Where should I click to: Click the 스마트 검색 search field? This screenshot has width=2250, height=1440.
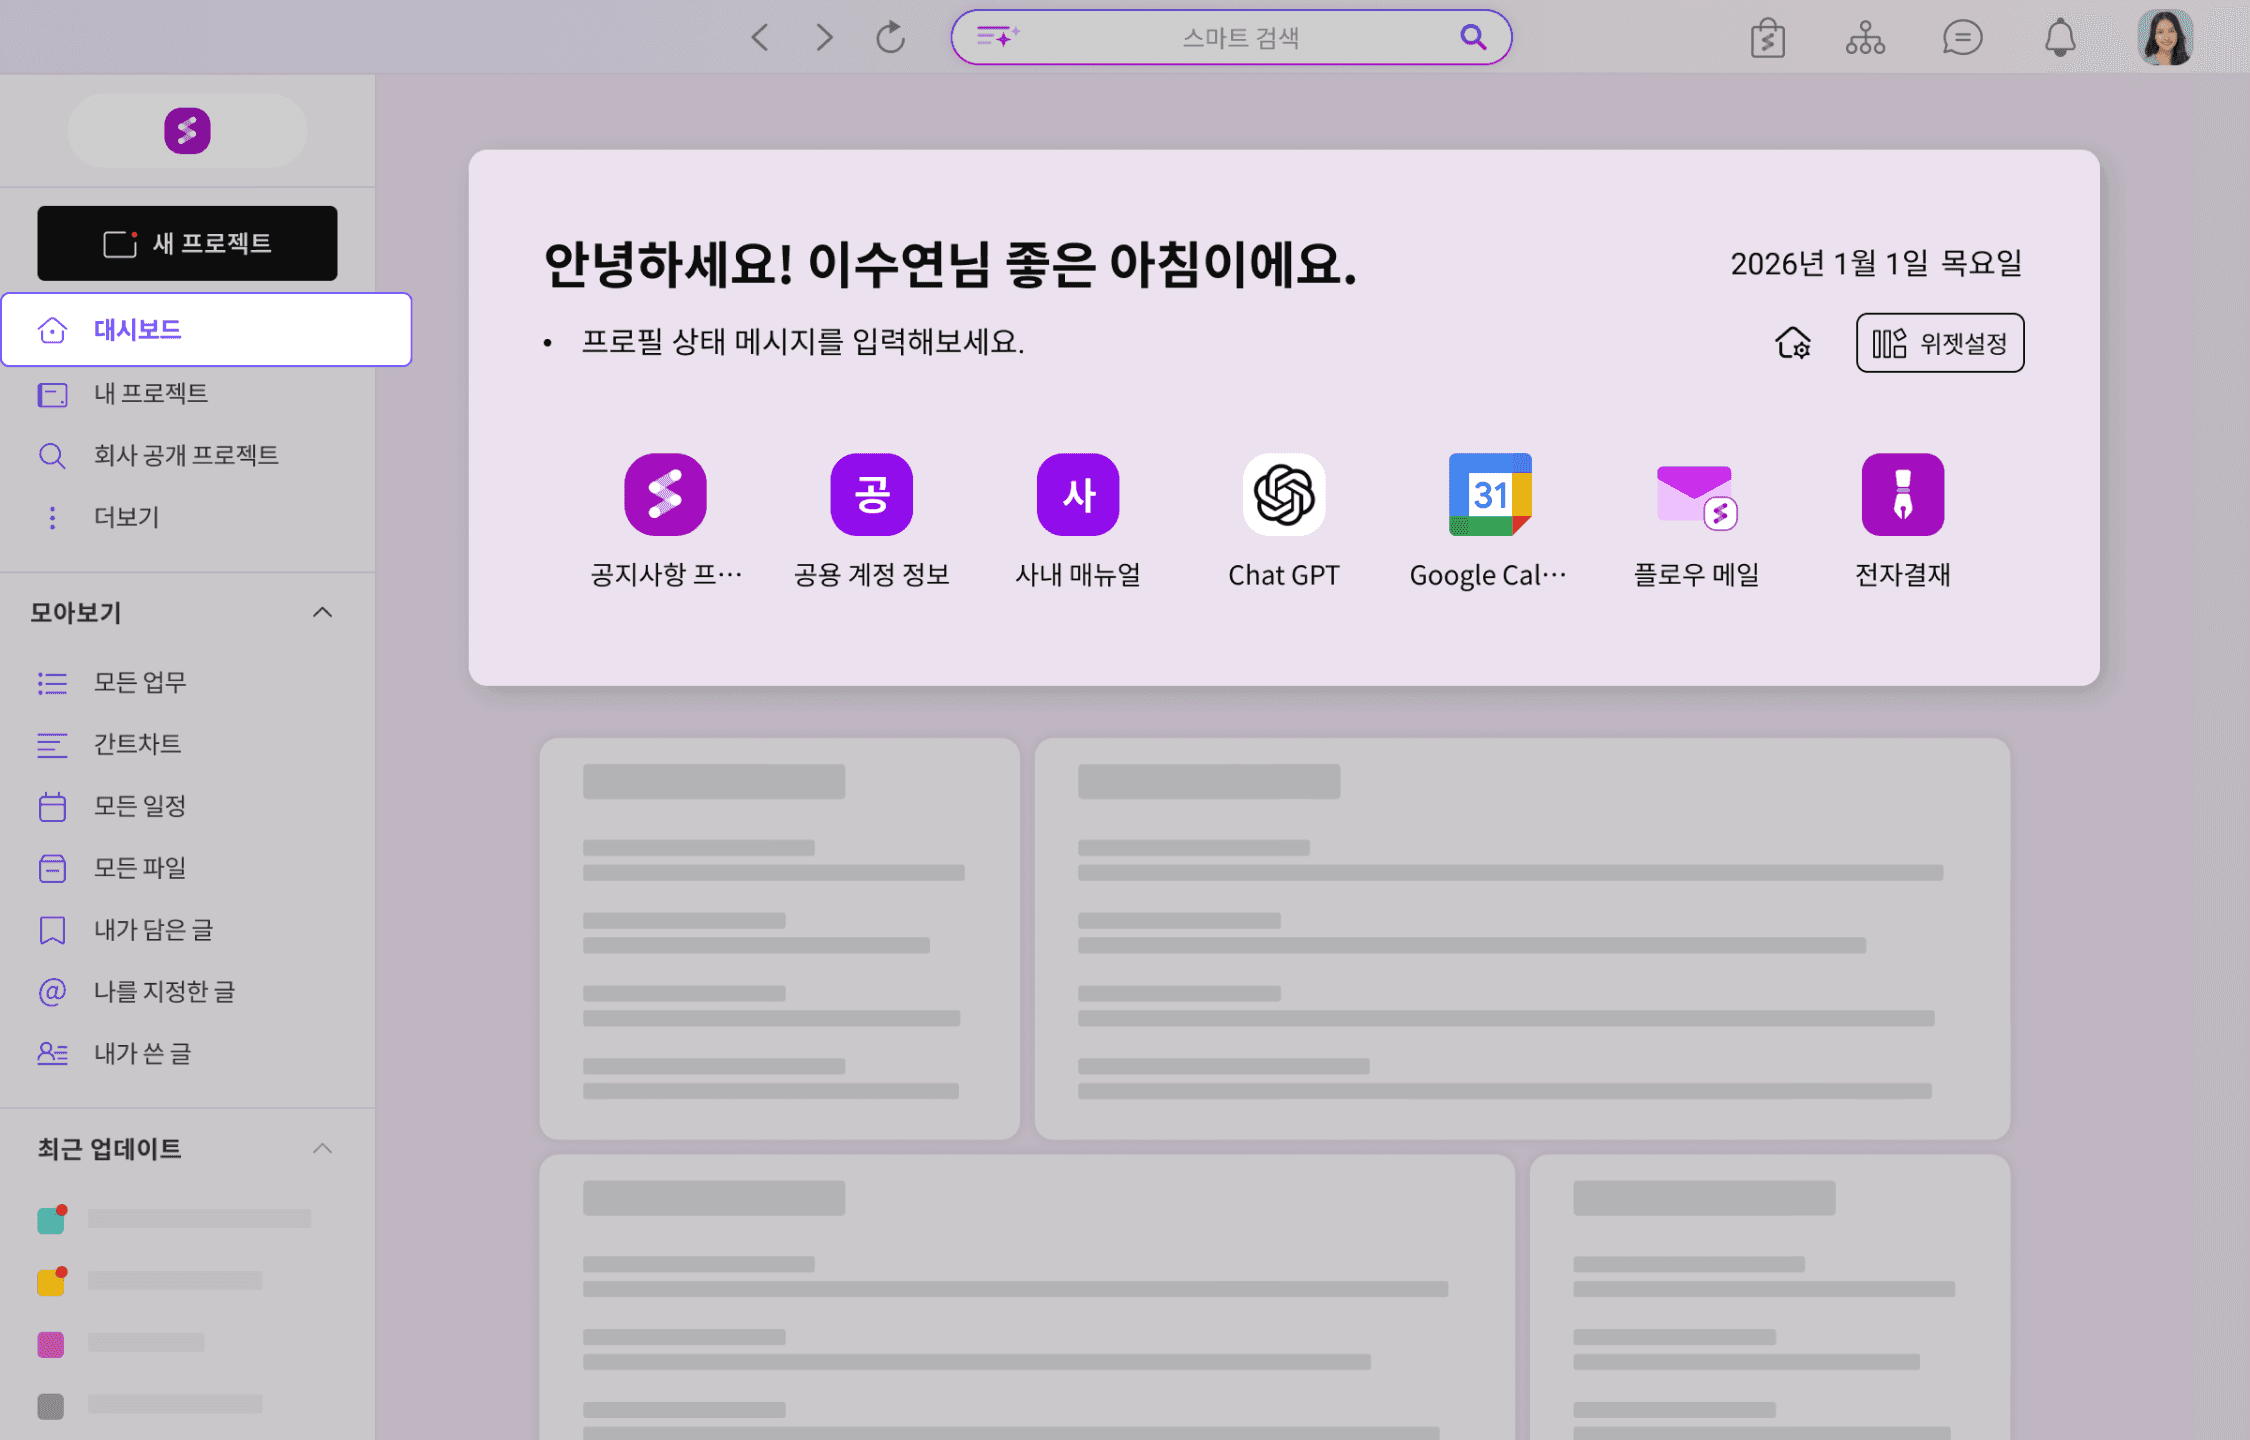point(1239,38)
